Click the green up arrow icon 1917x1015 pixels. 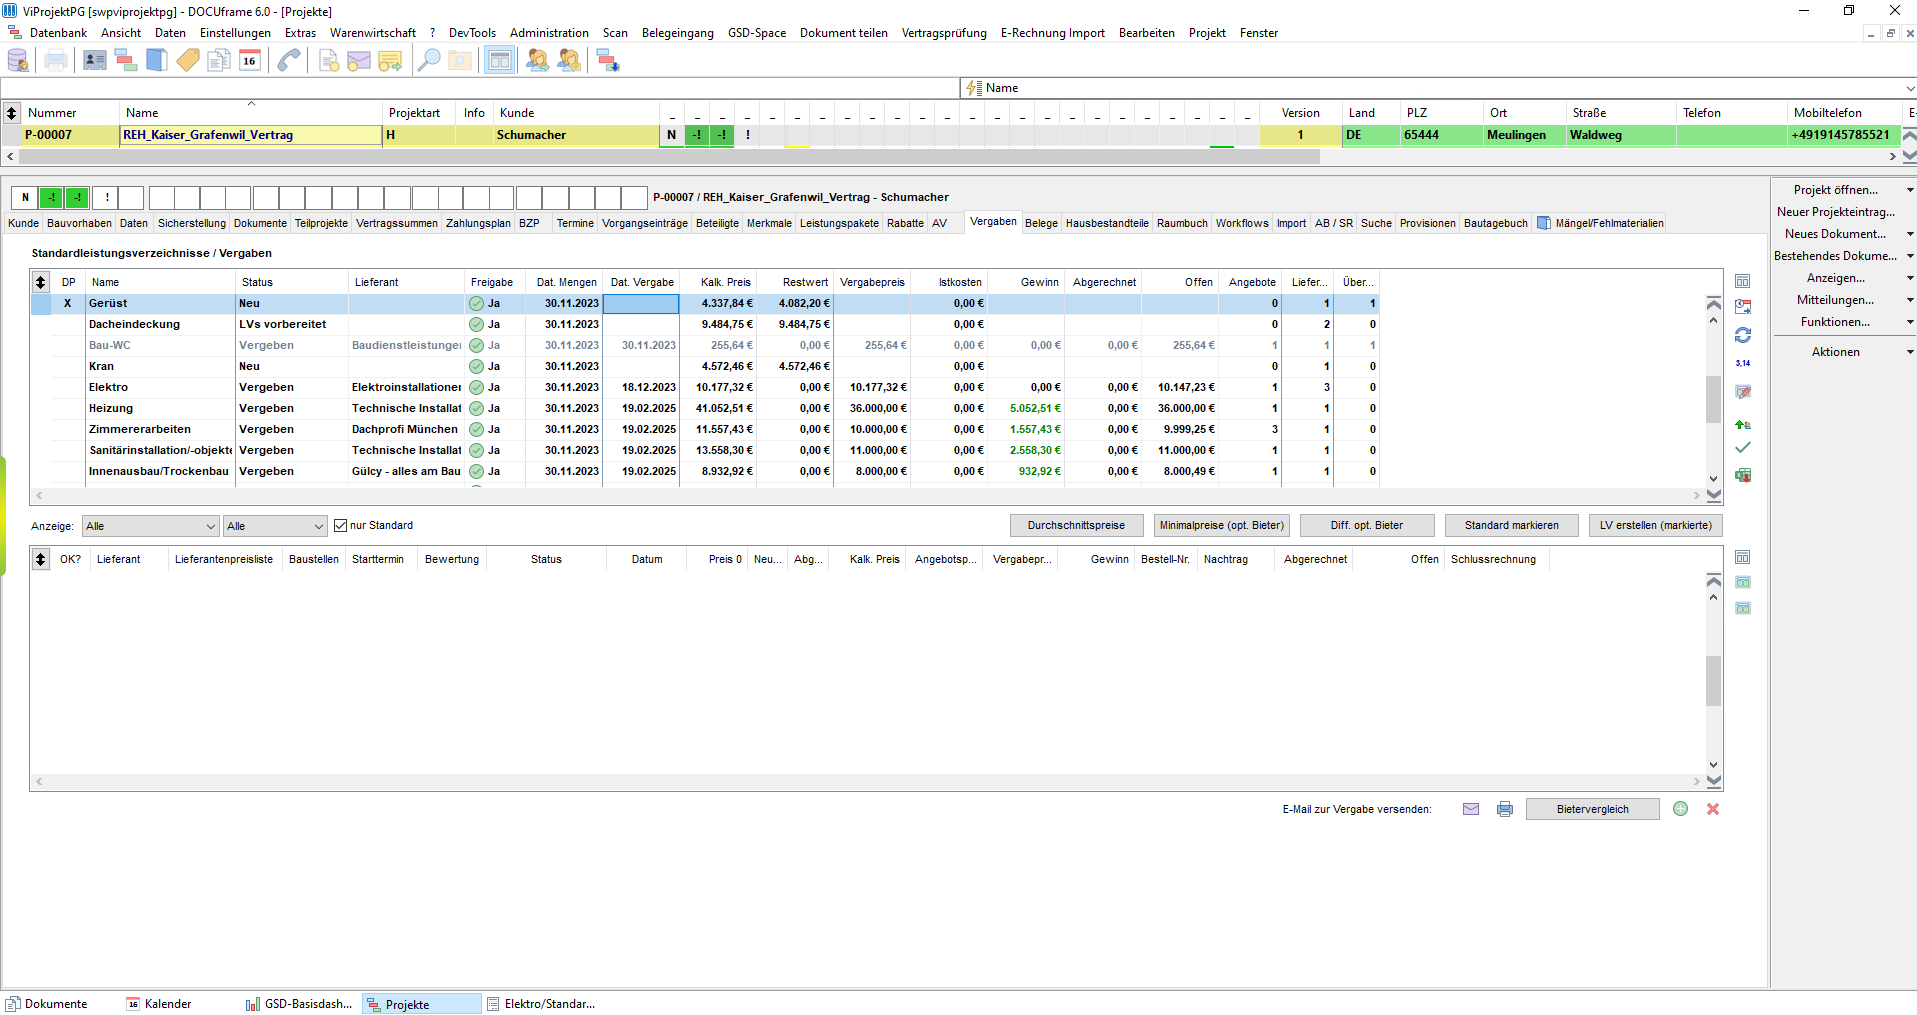tap(1743, 424)
